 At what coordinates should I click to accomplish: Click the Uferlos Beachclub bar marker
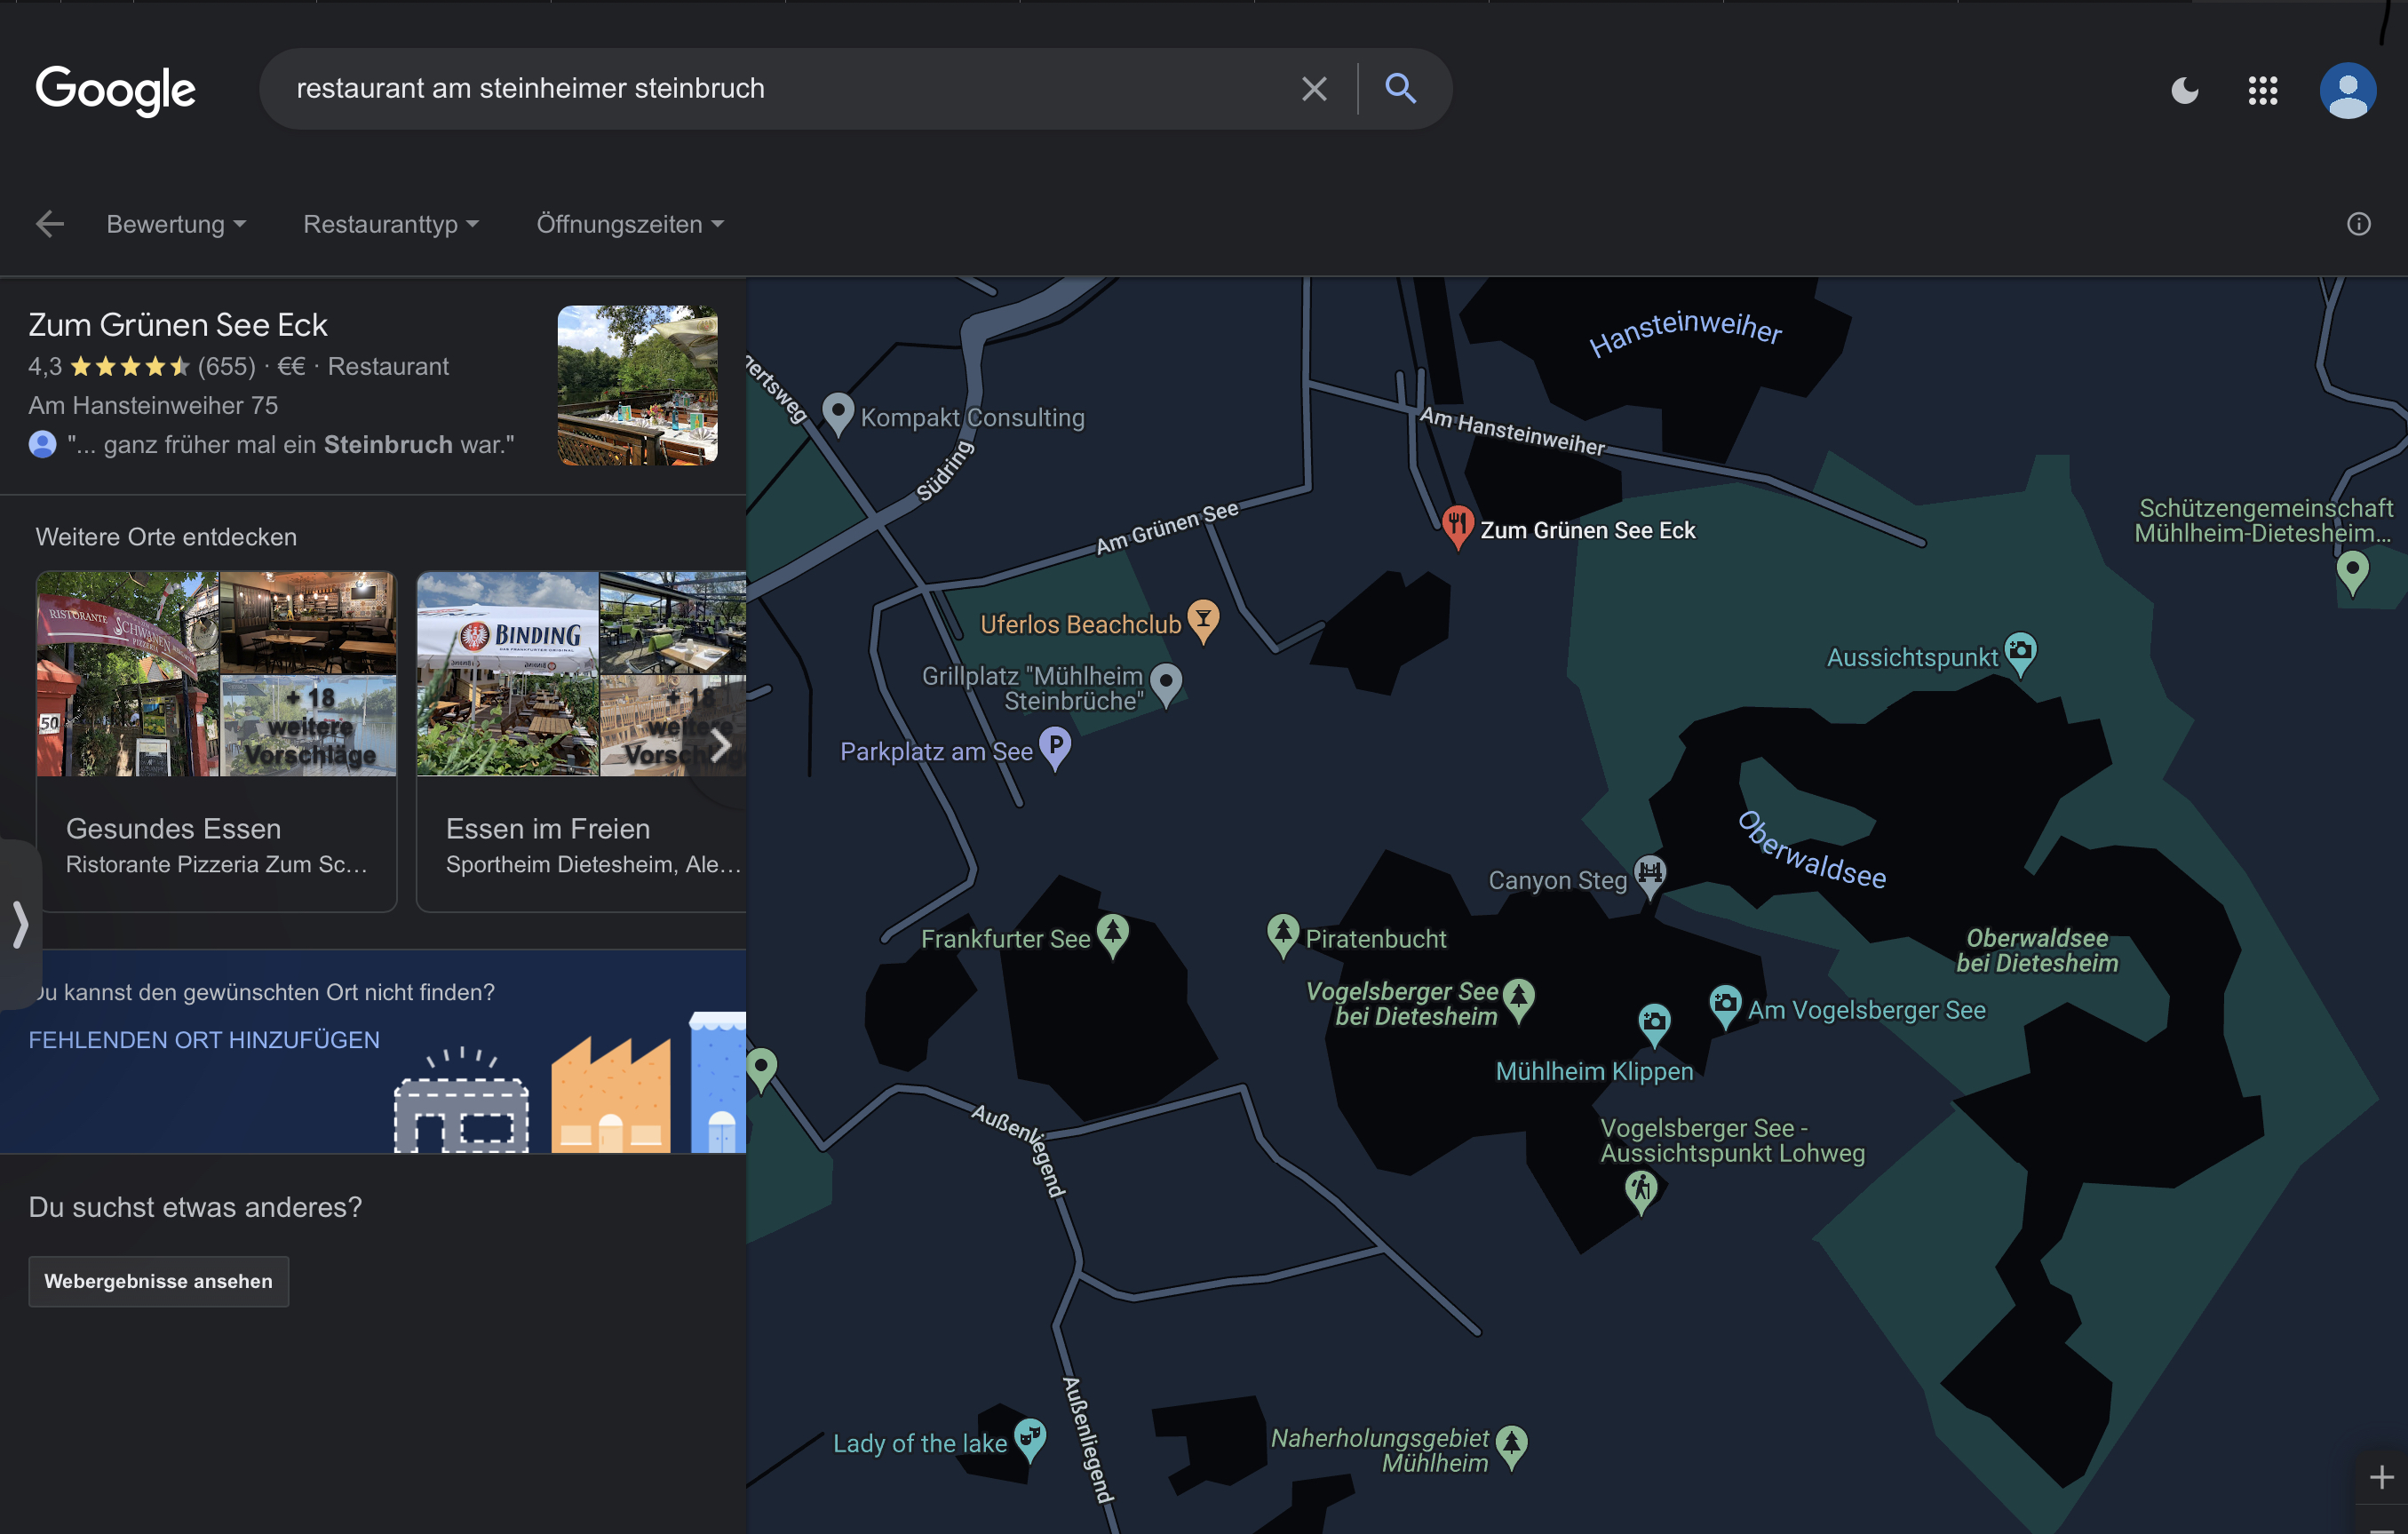tap(1203, 620)
